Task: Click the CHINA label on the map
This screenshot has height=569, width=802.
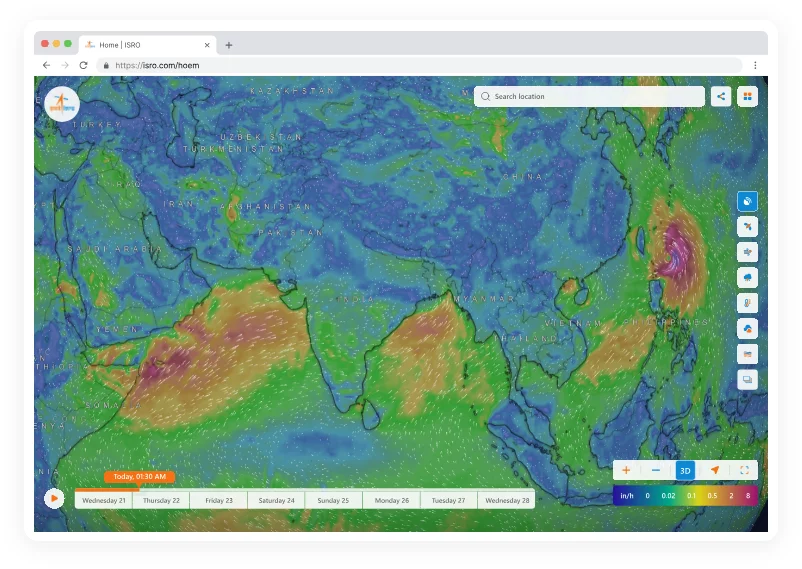Action: pos(523,177)
